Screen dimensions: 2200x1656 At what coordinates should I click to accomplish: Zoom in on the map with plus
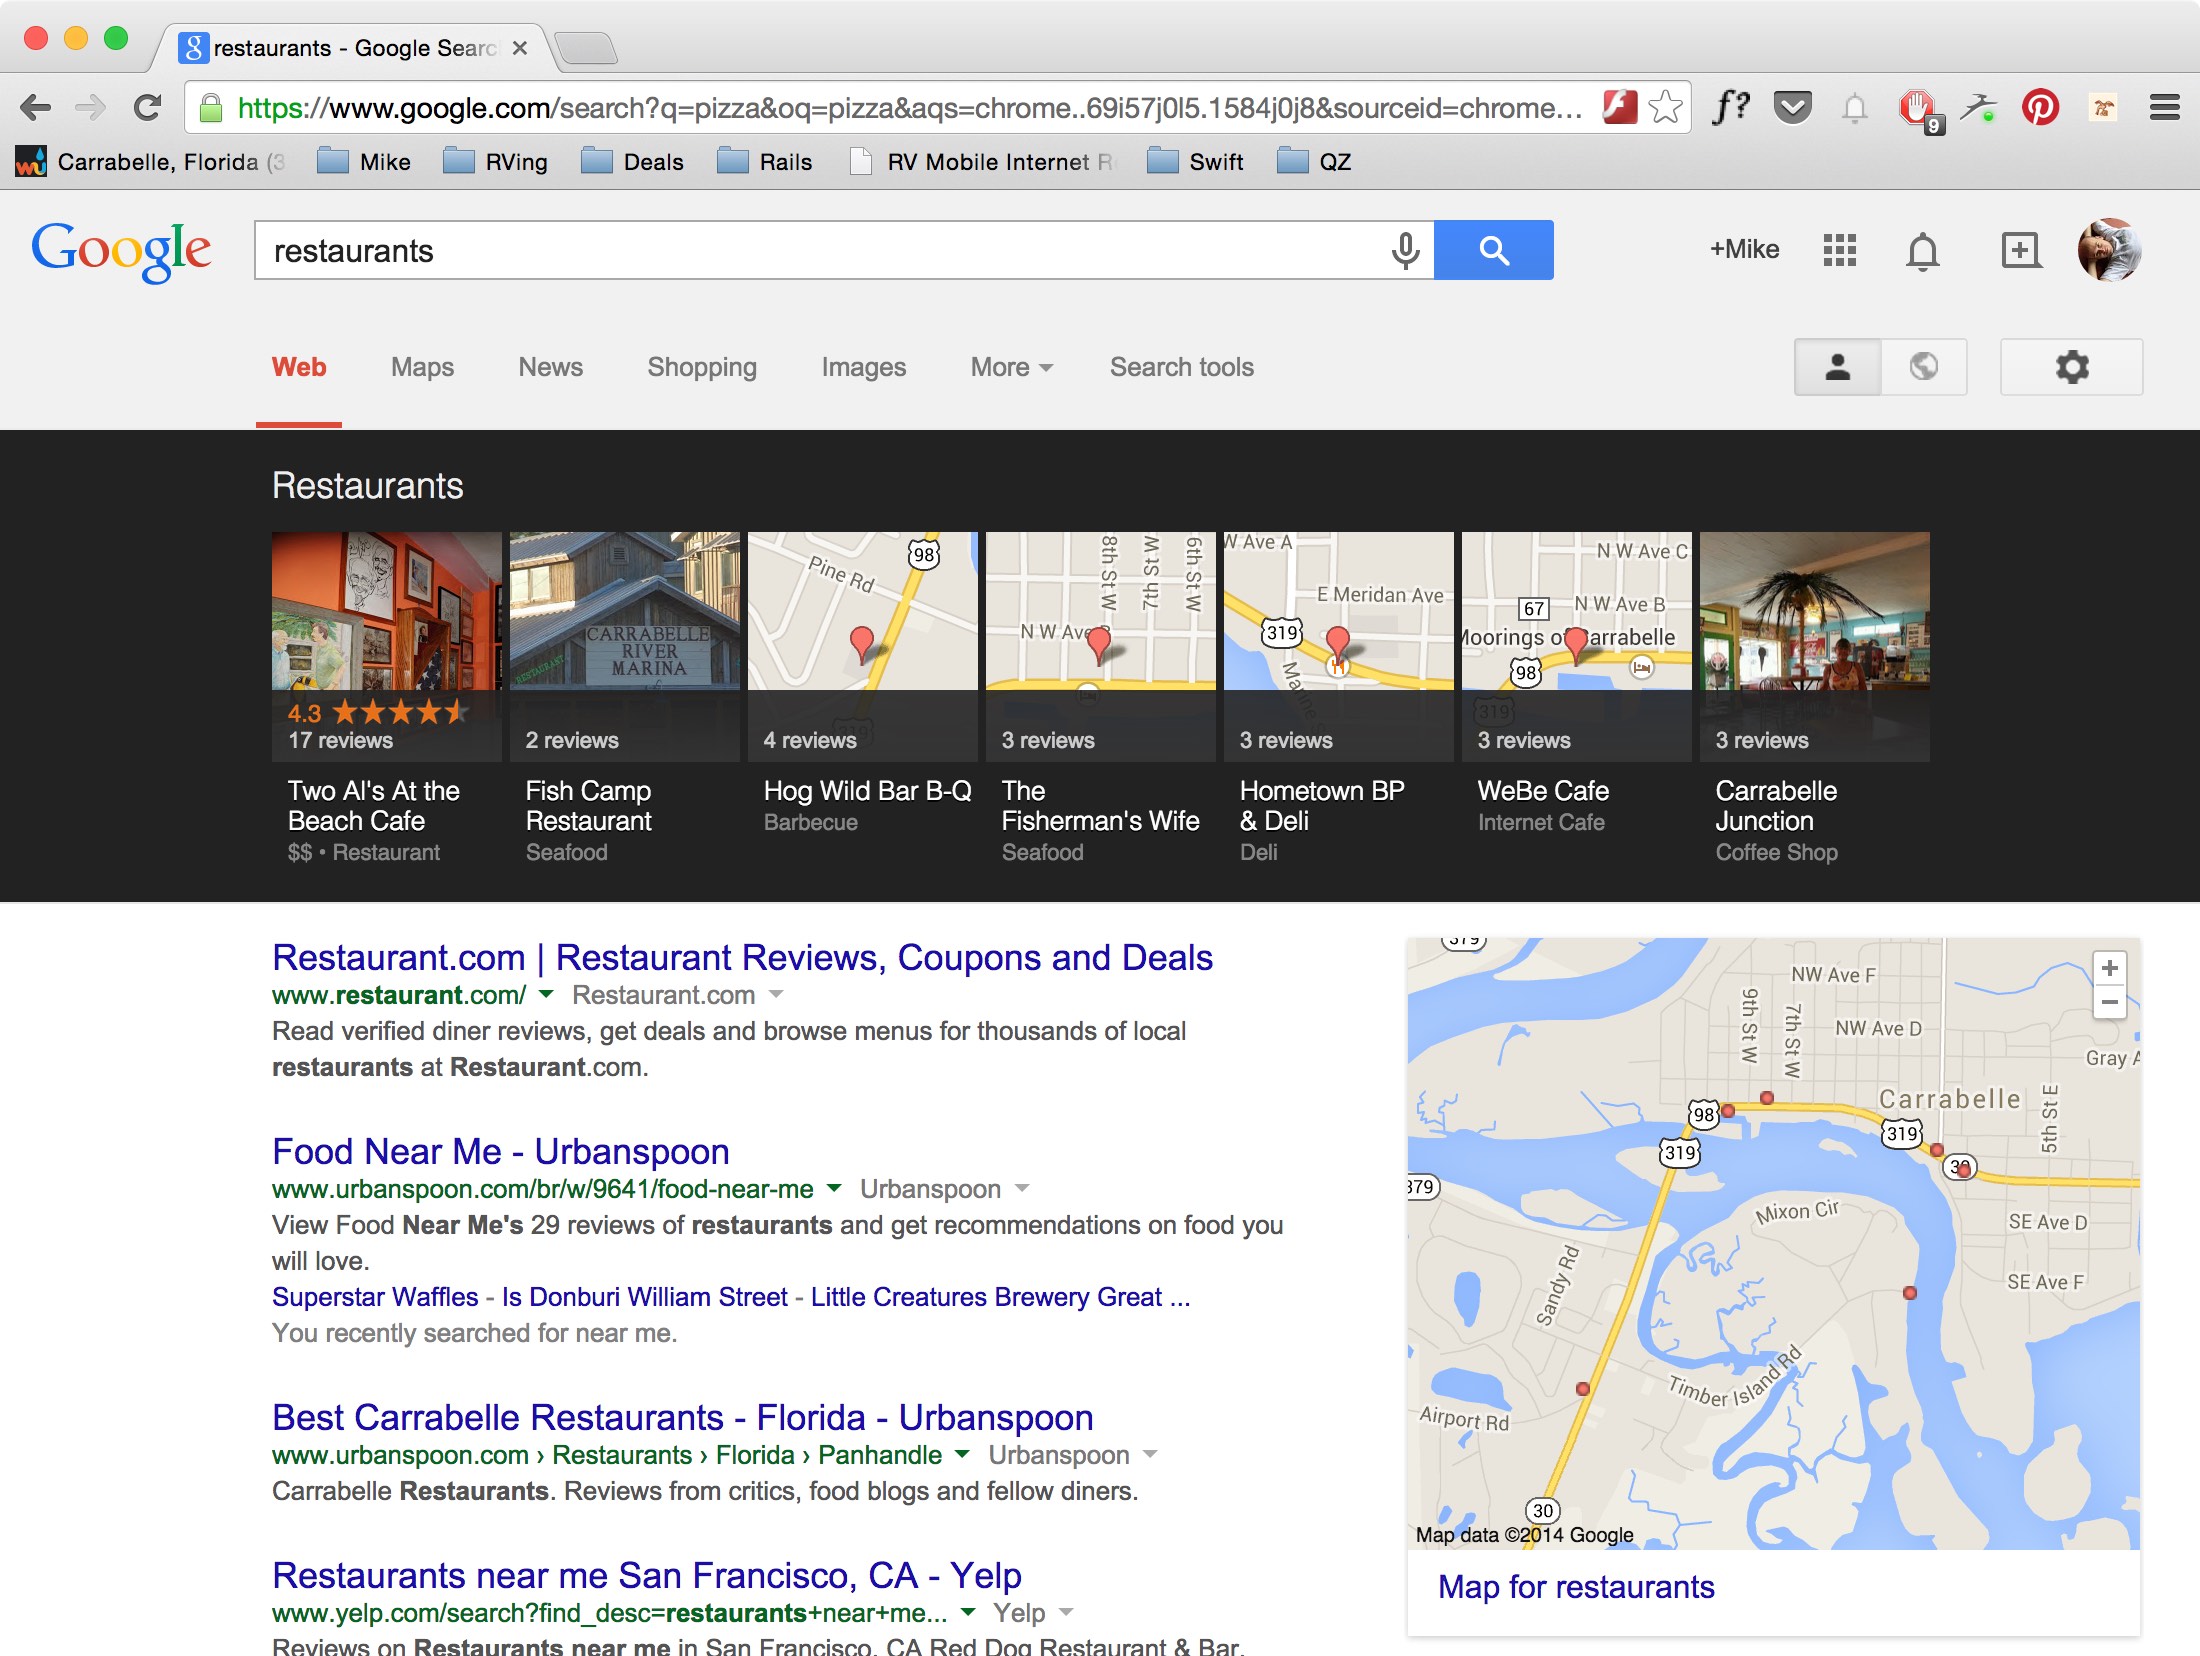(2110, 968)
